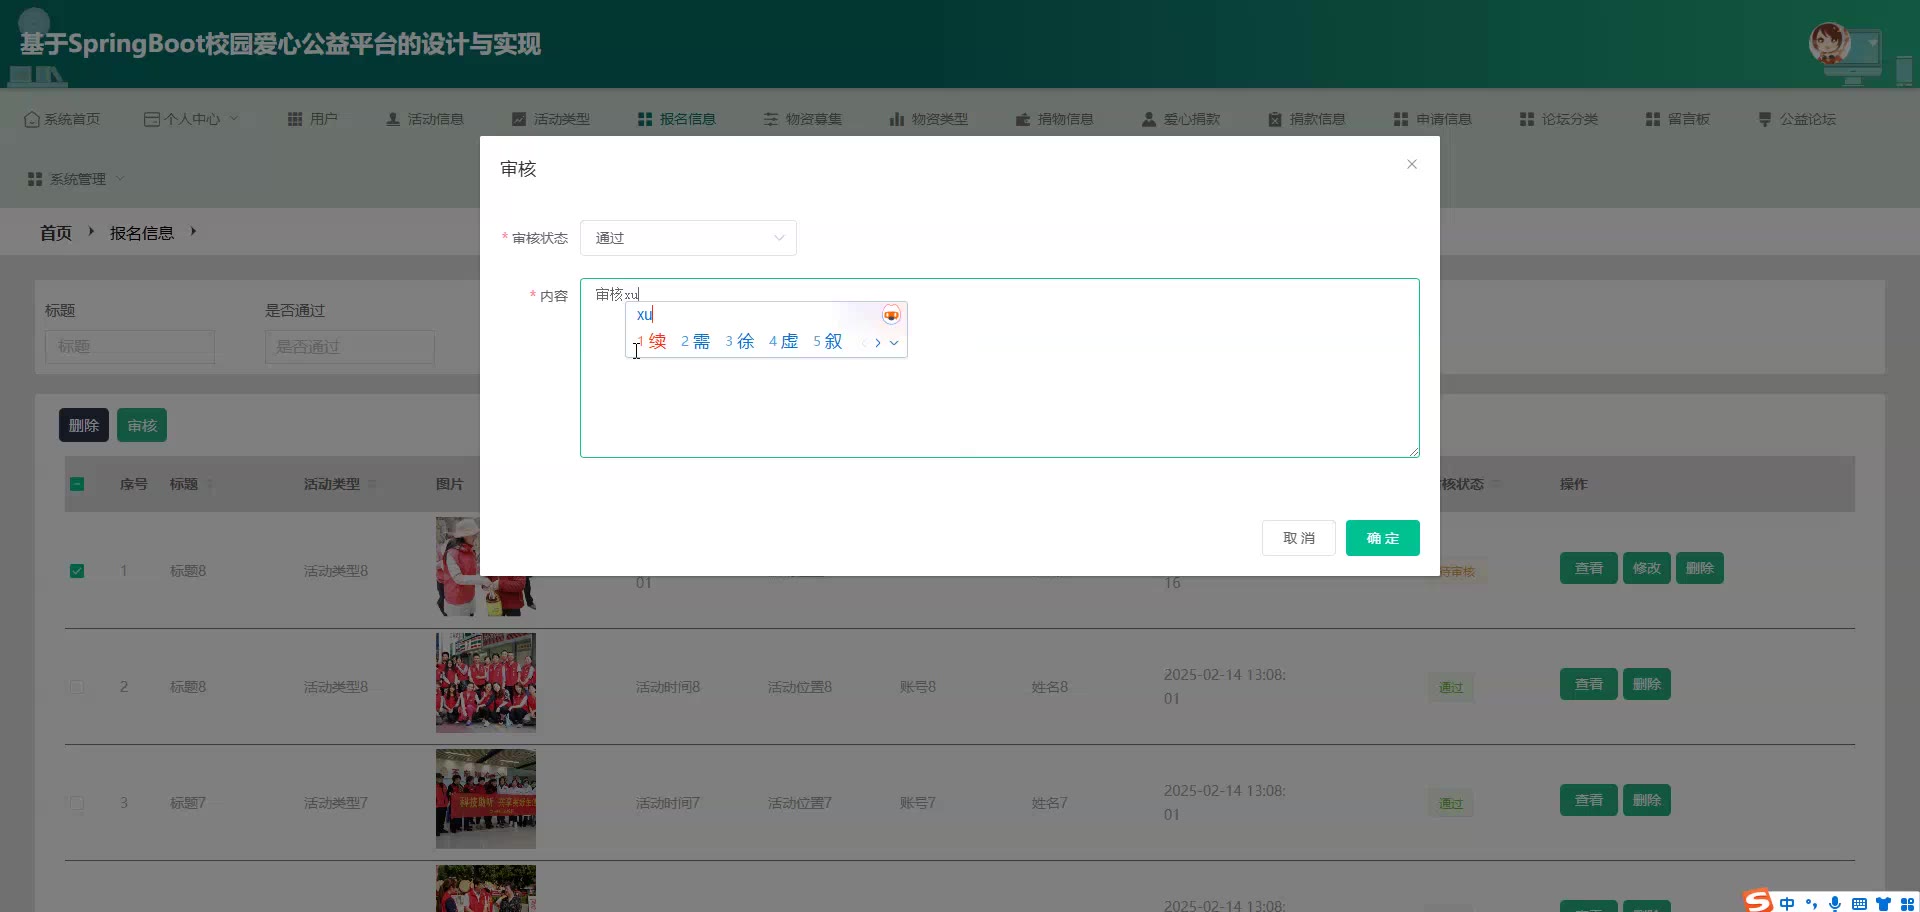The width and height of the screenshot is (1920, 912).
Task: Check the checkbox for row 3
Action: pyautogui.click(x=77, y=803)
